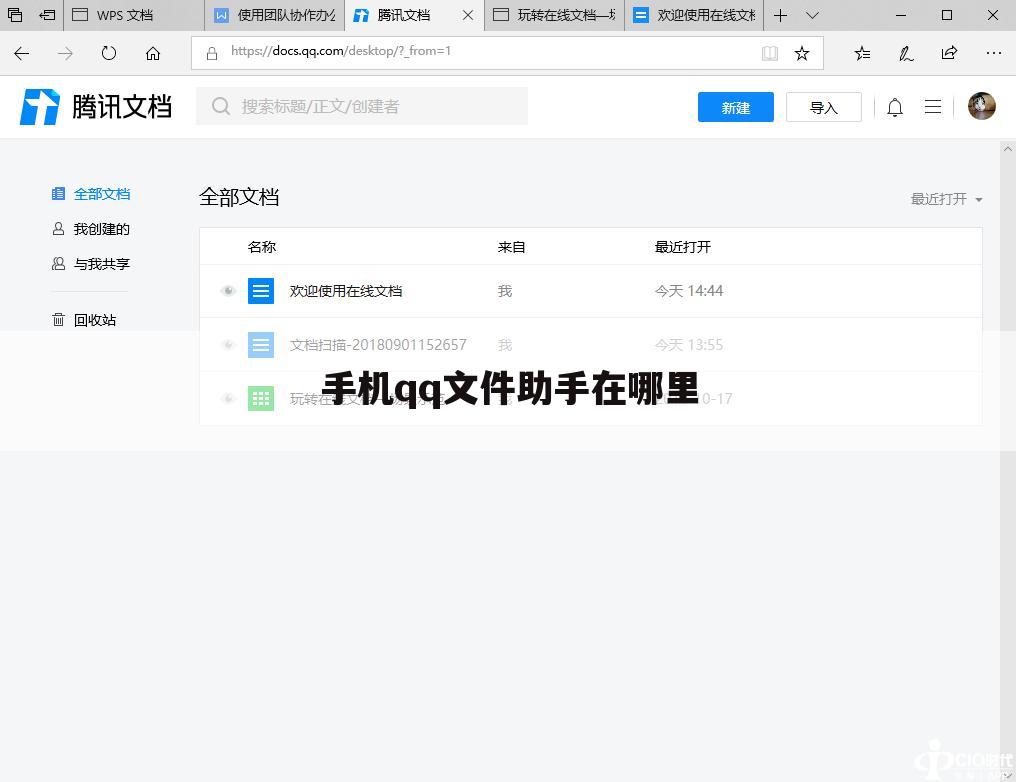Switch to 欢迎使用在线文档 tab
This screenshot has width=1016, height=782.
(x=694, y=15)
